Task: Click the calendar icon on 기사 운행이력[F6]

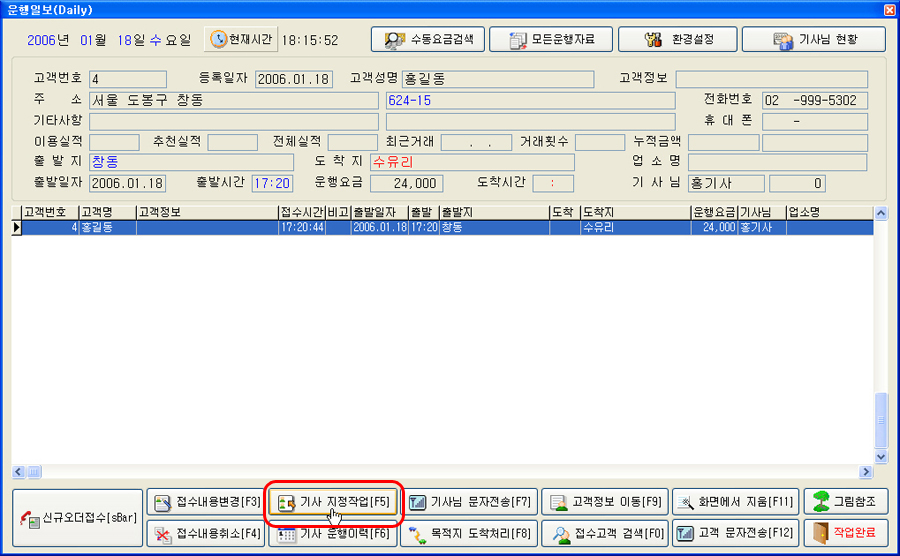Action: tap(286, 535)
